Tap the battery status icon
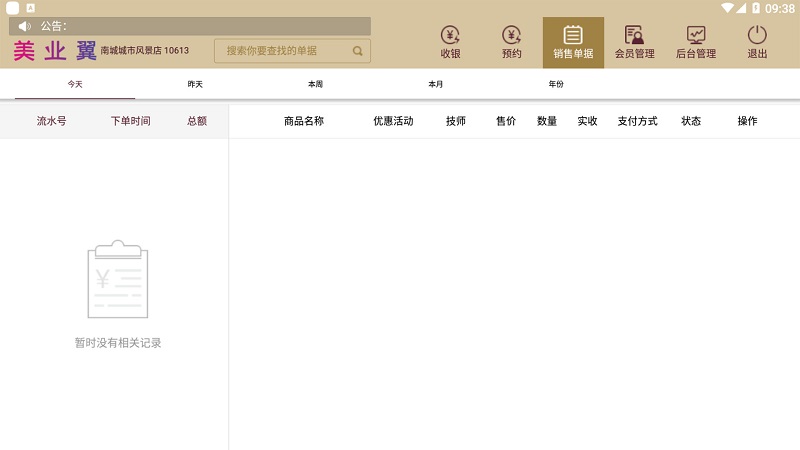Screen dimensions: 800x450 pyautogui.click(x=756, y=8)
